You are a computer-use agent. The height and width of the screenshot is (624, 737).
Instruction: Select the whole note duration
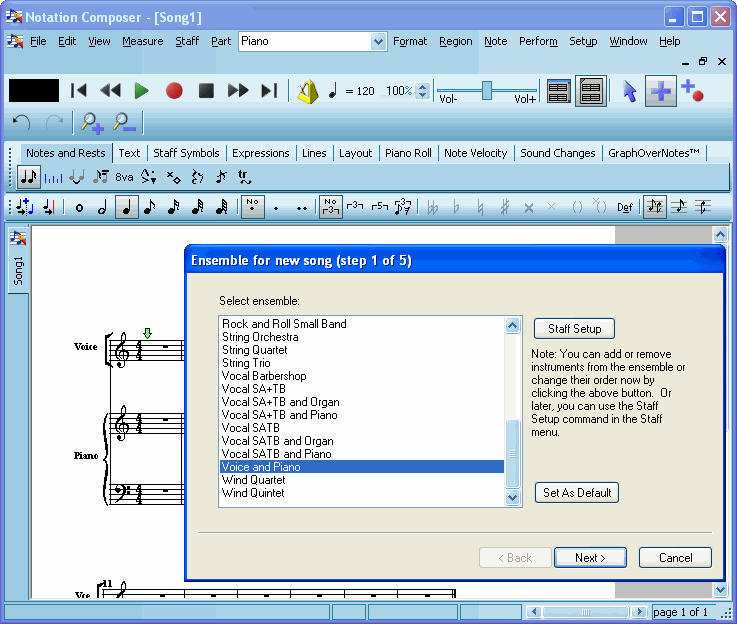[x=79, y=207]
